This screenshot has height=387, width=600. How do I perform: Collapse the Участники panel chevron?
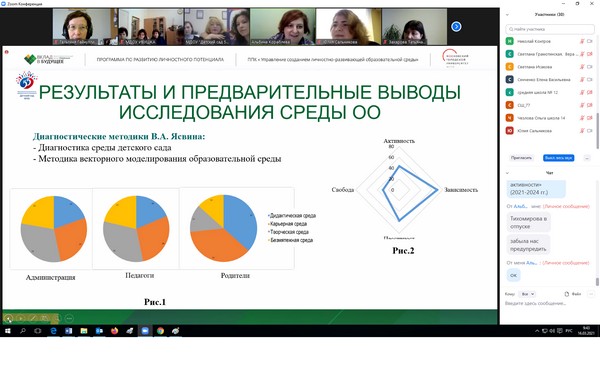507,15
